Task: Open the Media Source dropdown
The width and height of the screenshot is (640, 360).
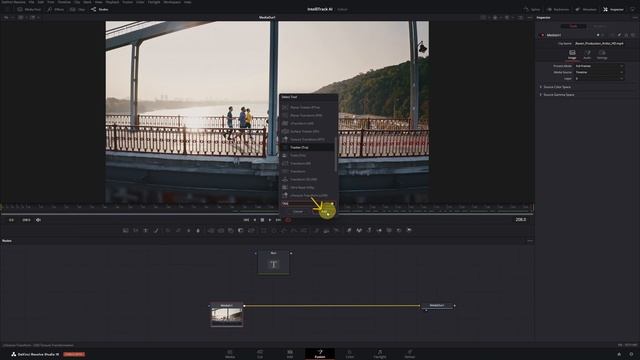Action: click(x=599, y=72)
